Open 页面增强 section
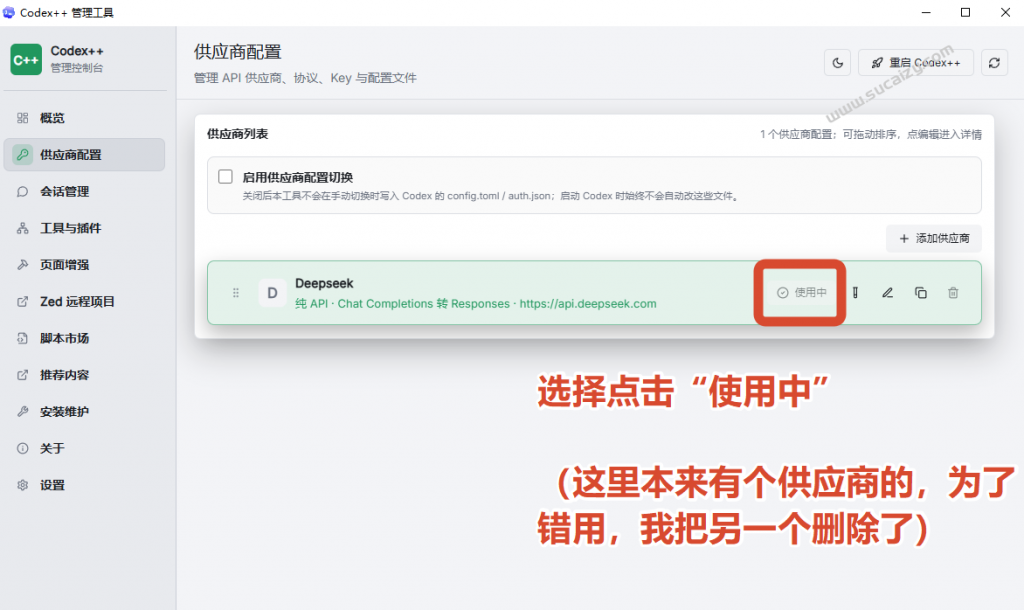The image size is (1024, 610). tap(84, 265)
